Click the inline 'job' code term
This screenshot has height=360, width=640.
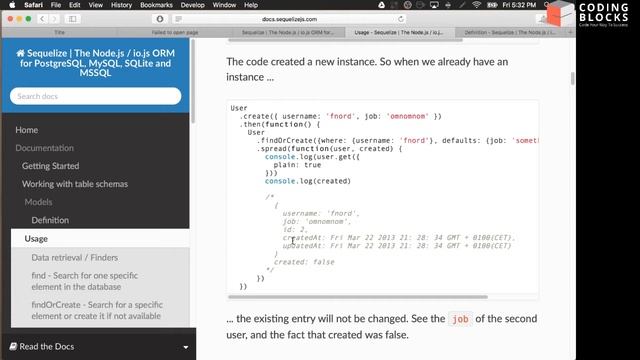[460, 319]
